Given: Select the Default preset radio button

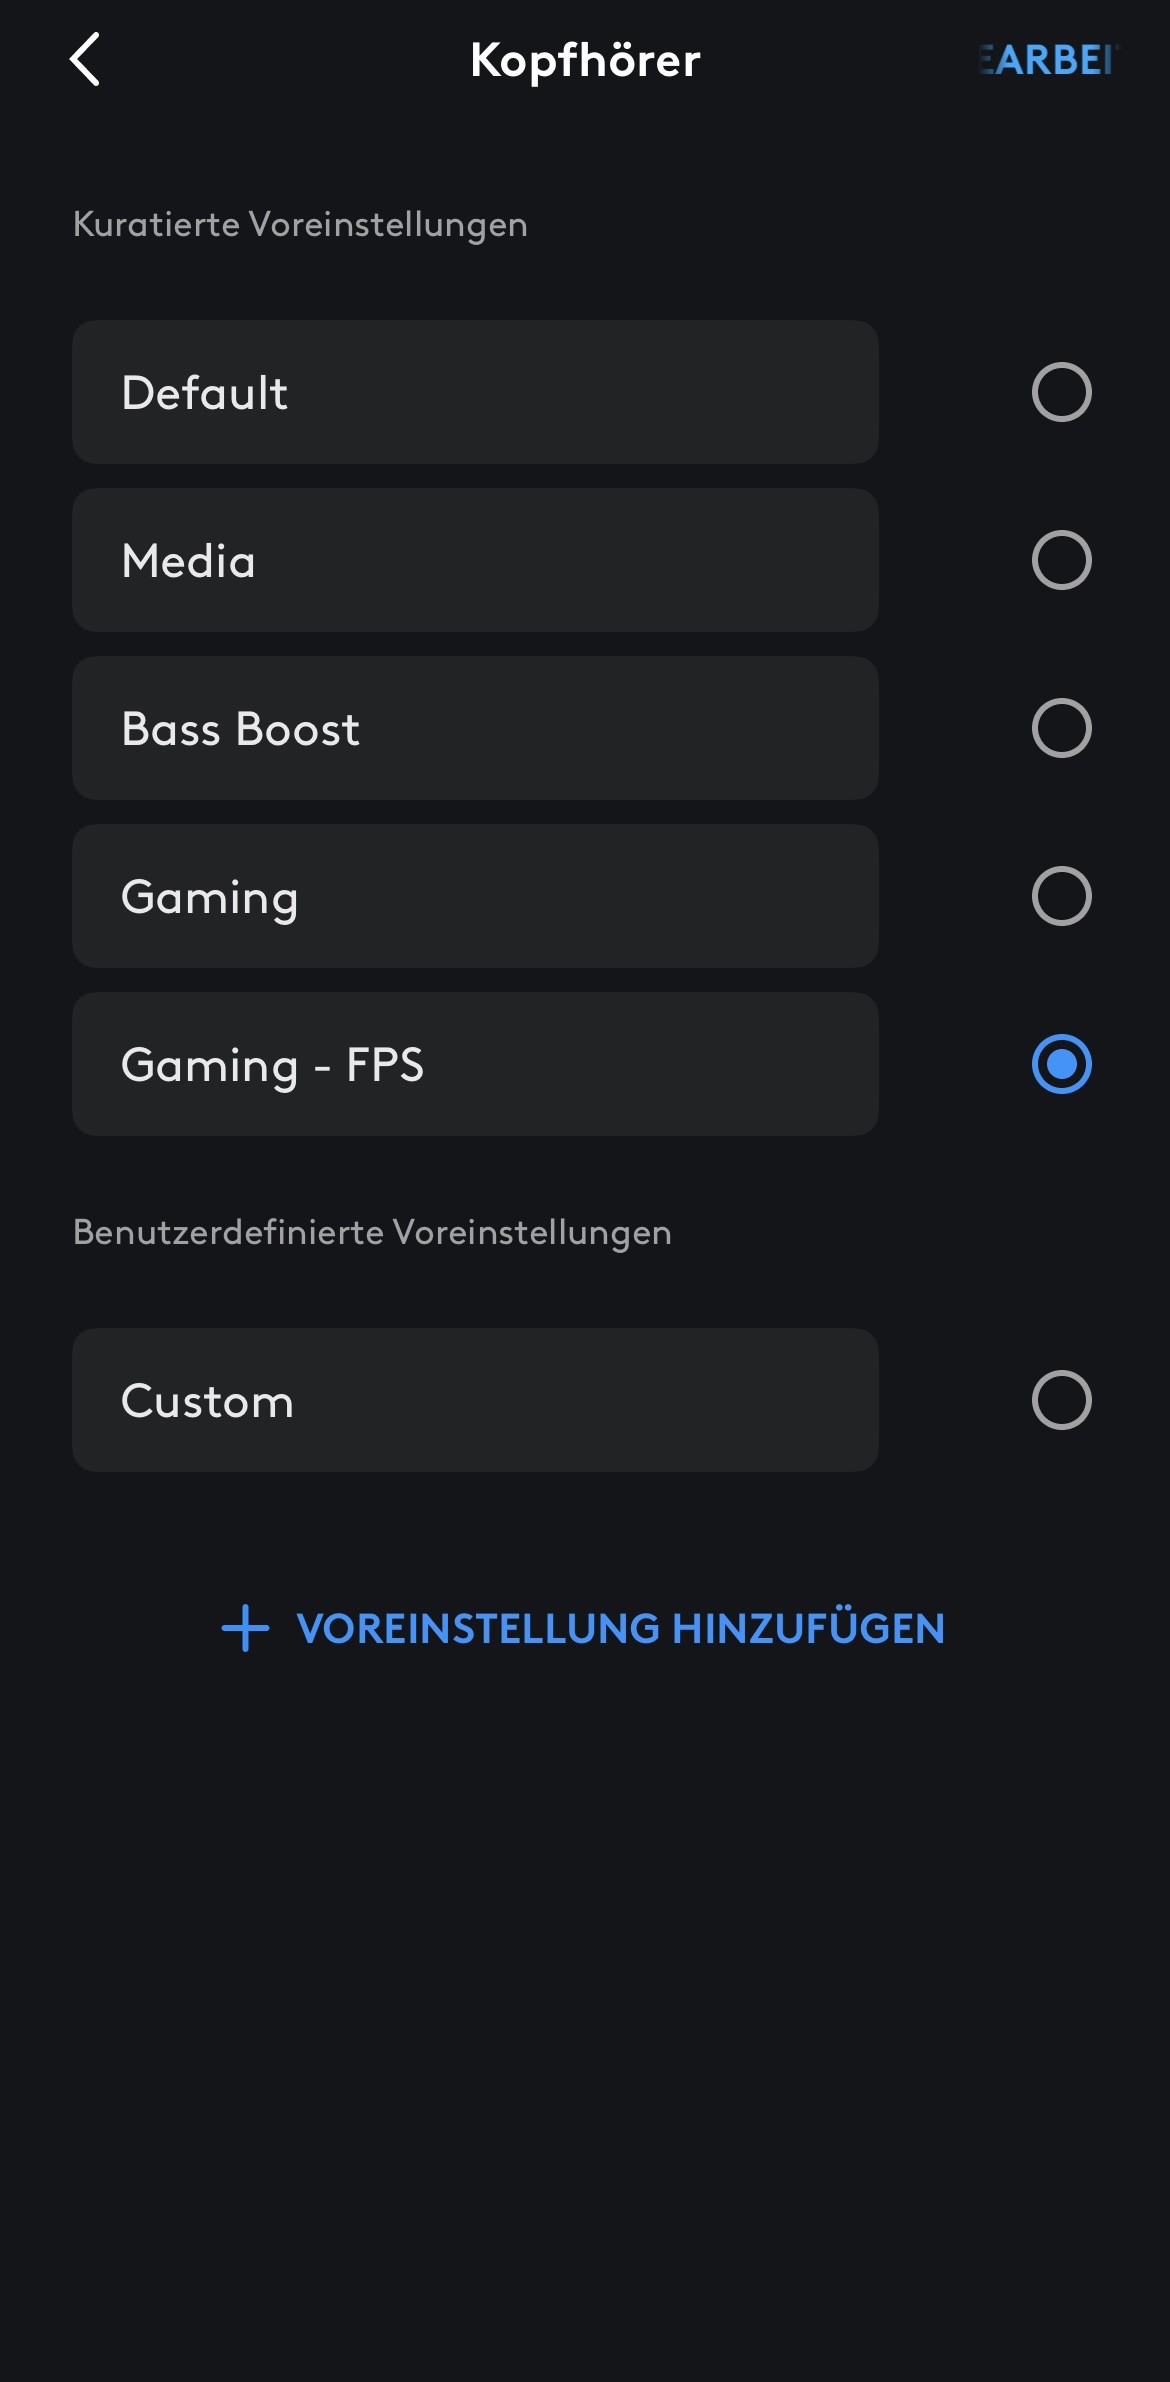Looking at the screenshot, I should click(1061, 392).
